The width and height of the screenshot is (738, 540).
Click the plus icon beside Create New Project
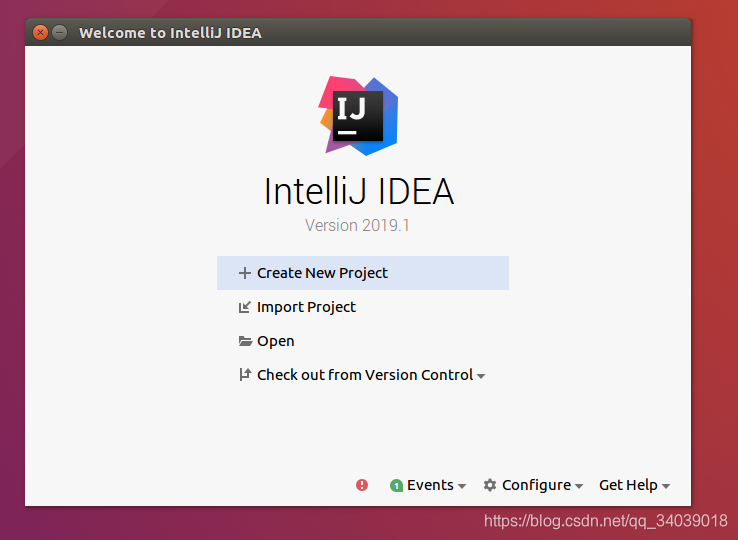[x=245, y=273]
